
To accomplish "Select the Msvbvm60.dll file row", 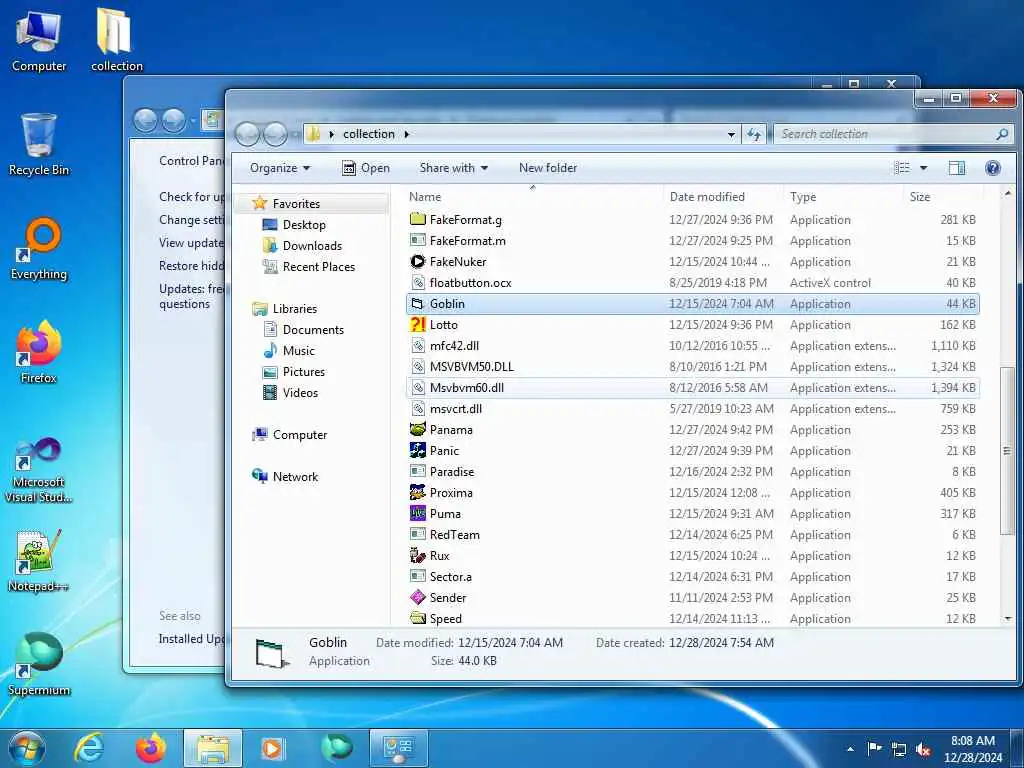I will point(692,388).
